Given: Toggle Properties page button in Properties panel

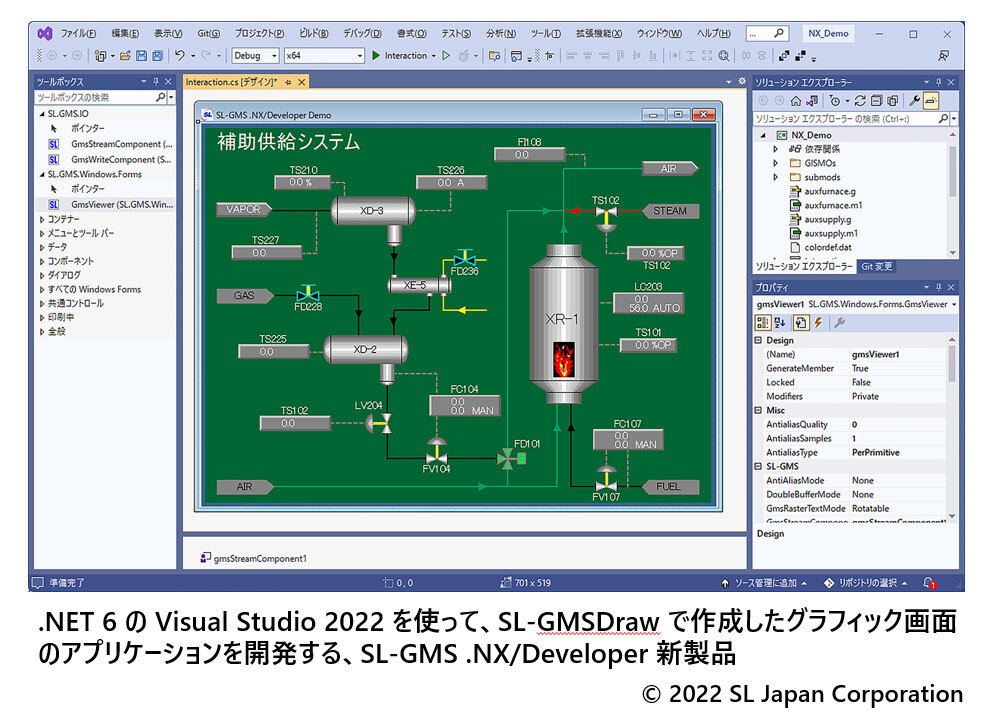Looking at the screenshot, I should click(x=800, y=323).
